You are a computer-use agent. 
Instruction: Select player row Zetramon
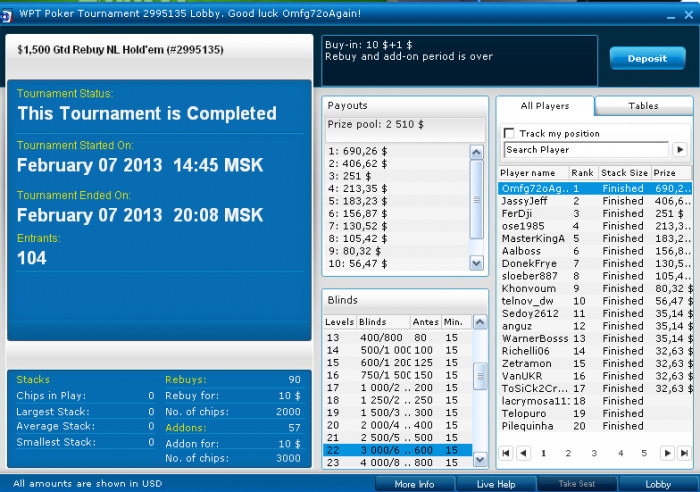tap(595, 363)
